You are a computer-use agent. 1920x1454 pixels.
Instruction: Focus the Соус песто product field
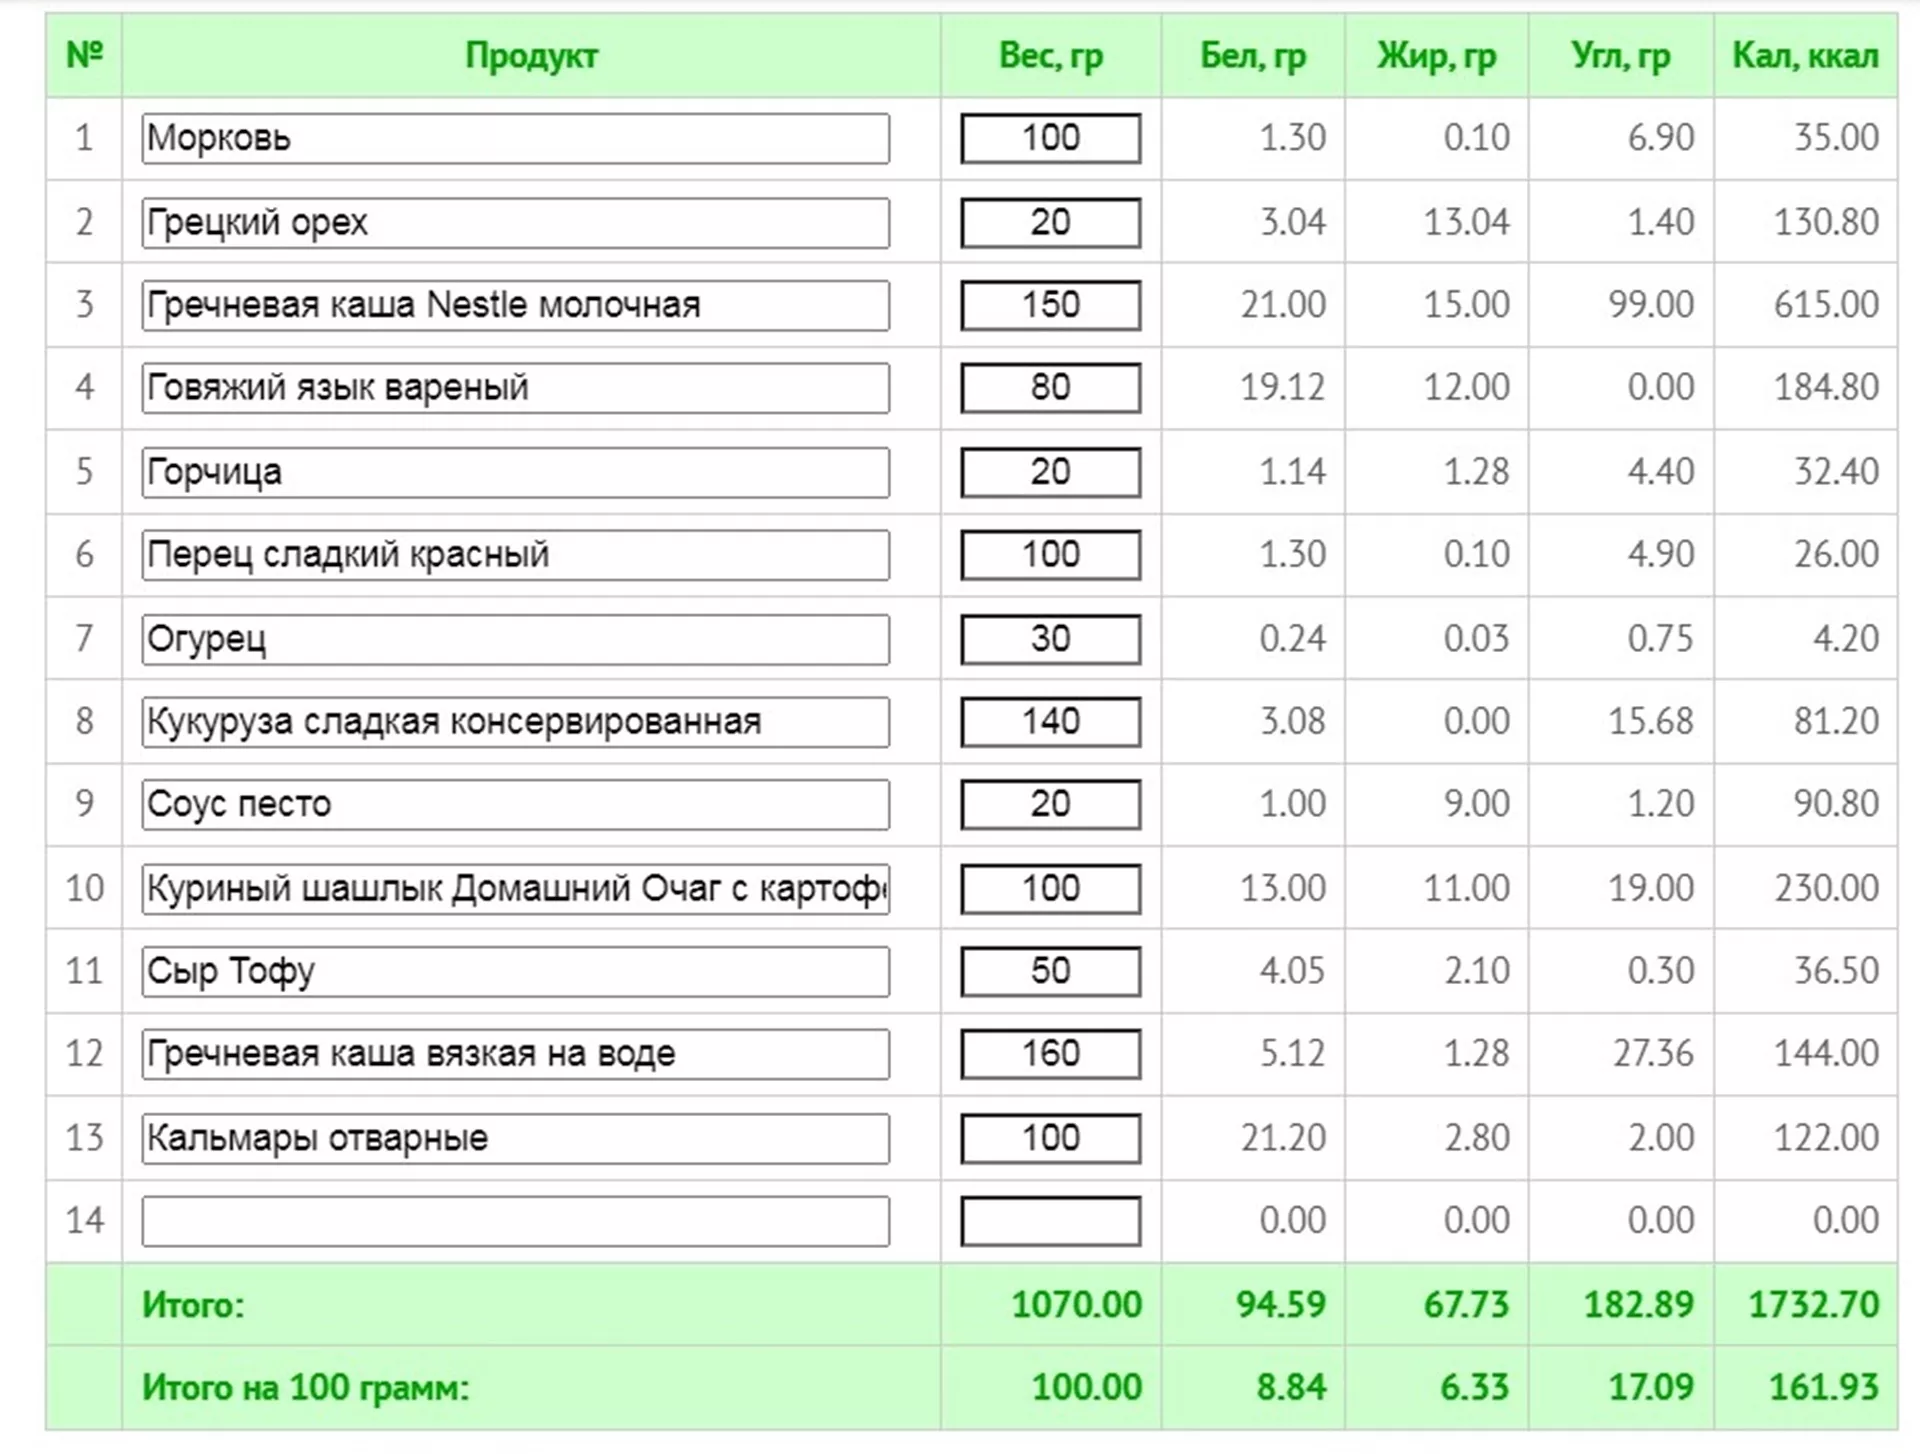[x=515, y=805]
